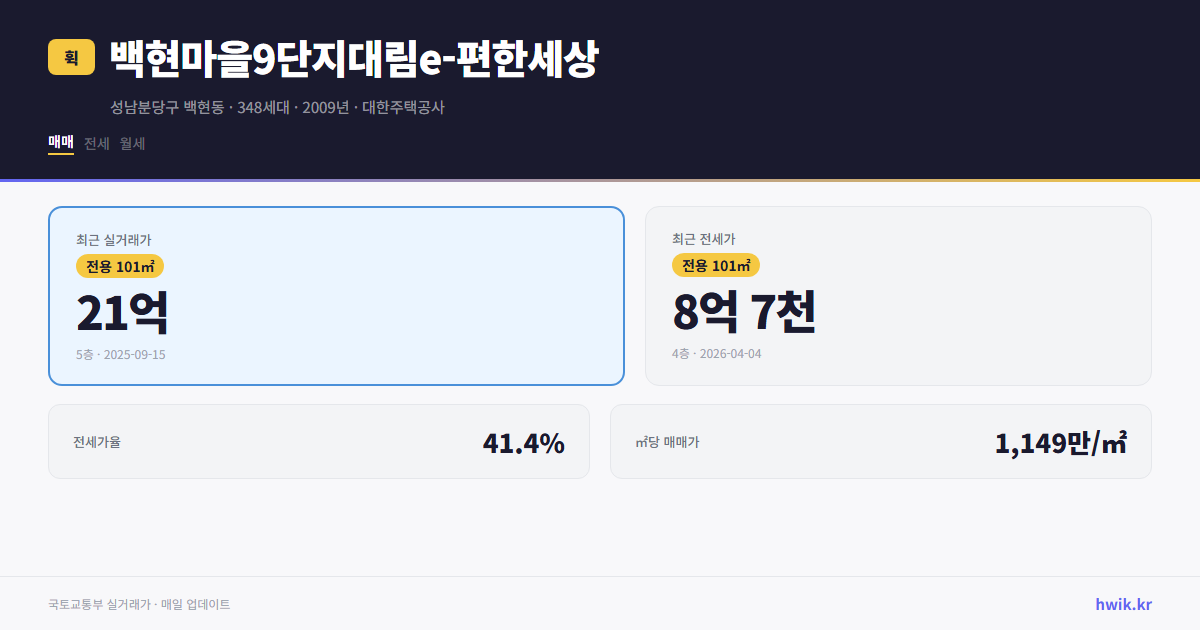Screen dimensions: 1200x630
Task: Switch to the 전세 tab
Action: click(x=94, y=143)
